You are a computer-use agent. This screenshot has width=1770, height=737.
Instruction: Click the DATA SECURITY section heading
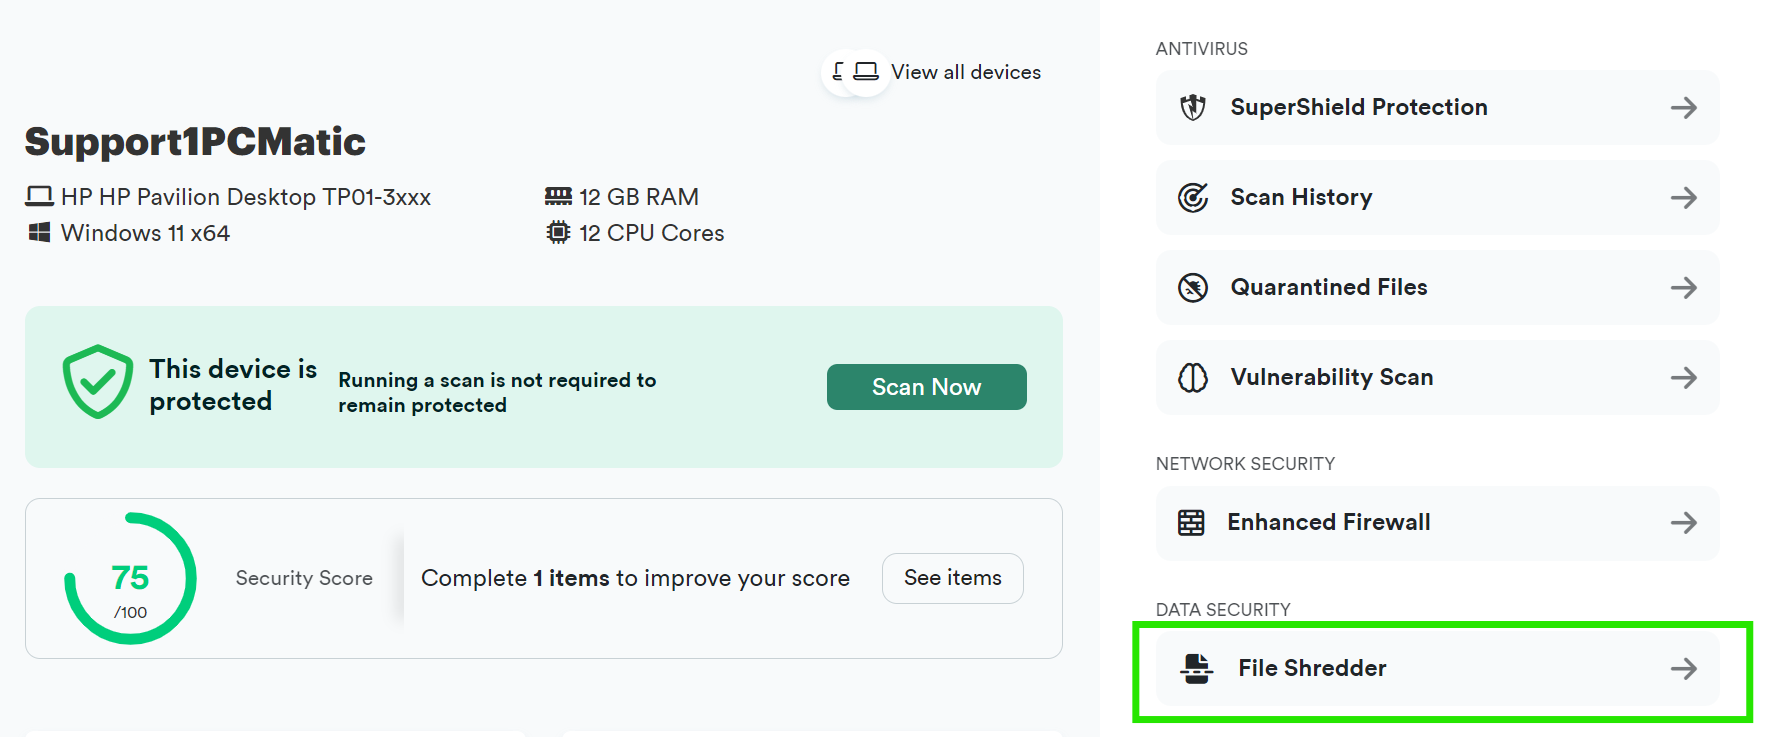1223,610
